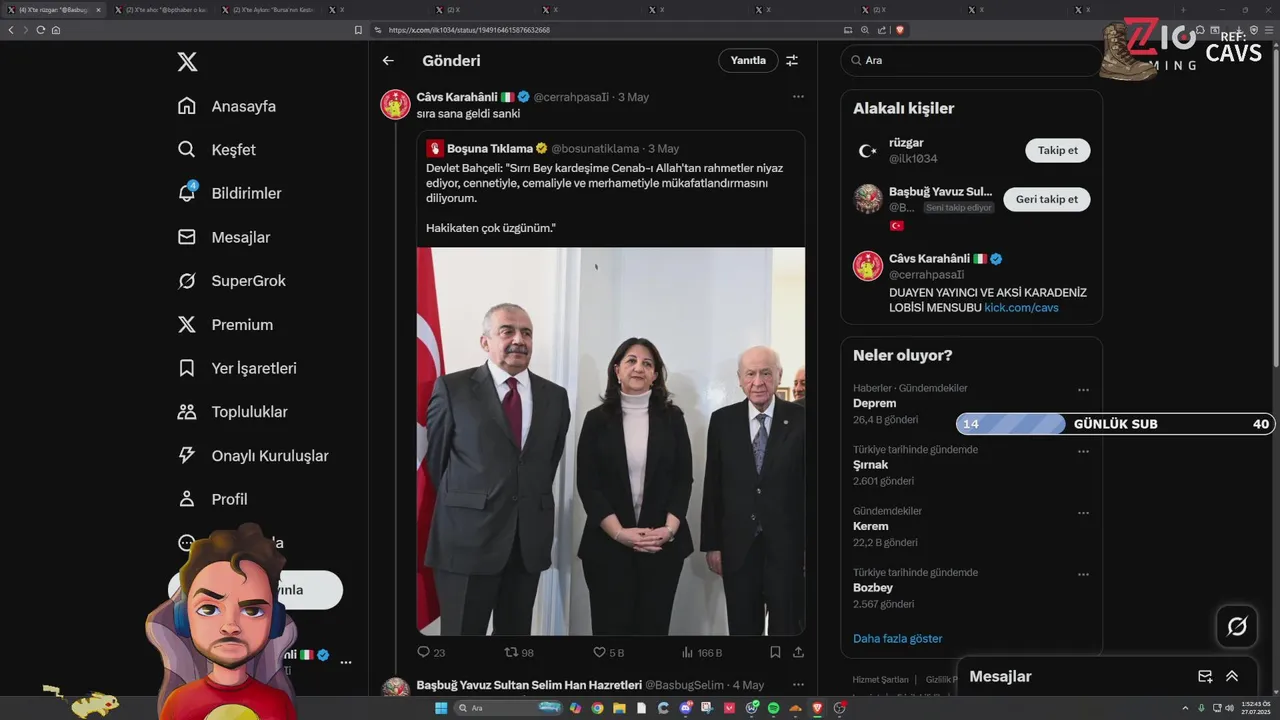The image size is (1280, 720).
Task: Open Chrome from the taskbar
Action: [597, 708]
